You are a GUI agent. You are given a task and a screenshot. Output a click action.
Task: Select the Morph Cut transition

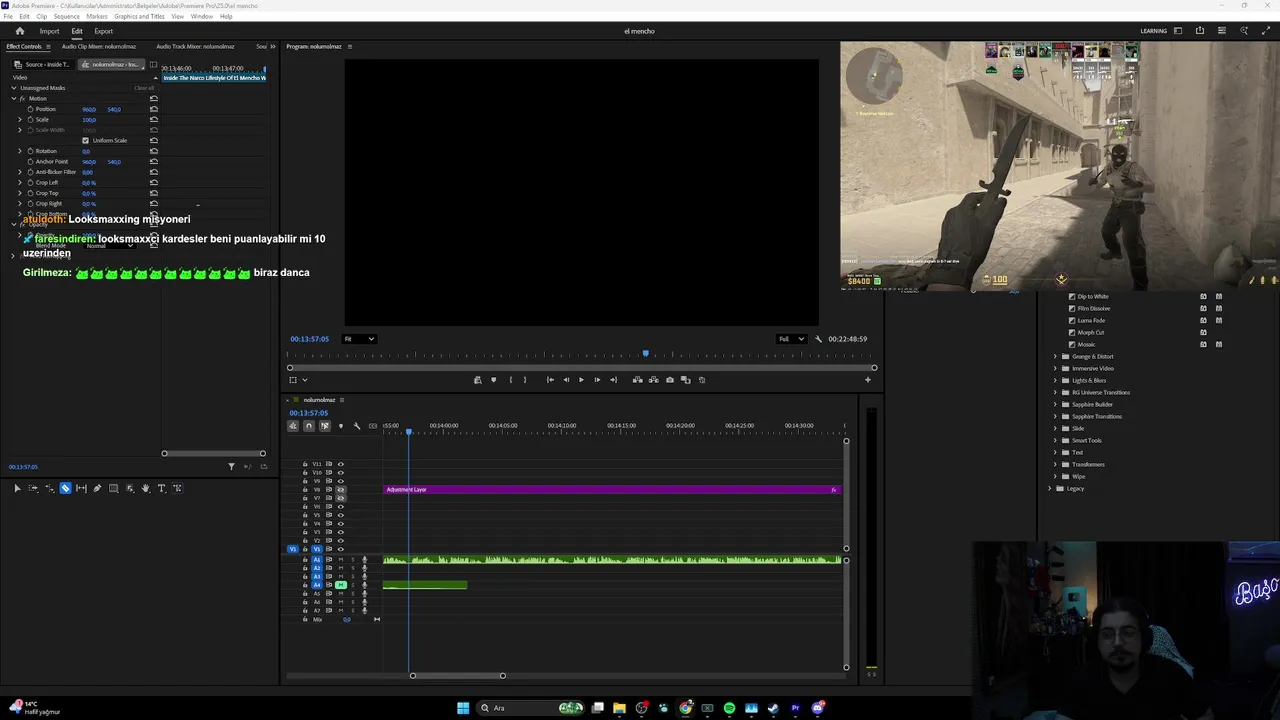tap(1091, 332)
